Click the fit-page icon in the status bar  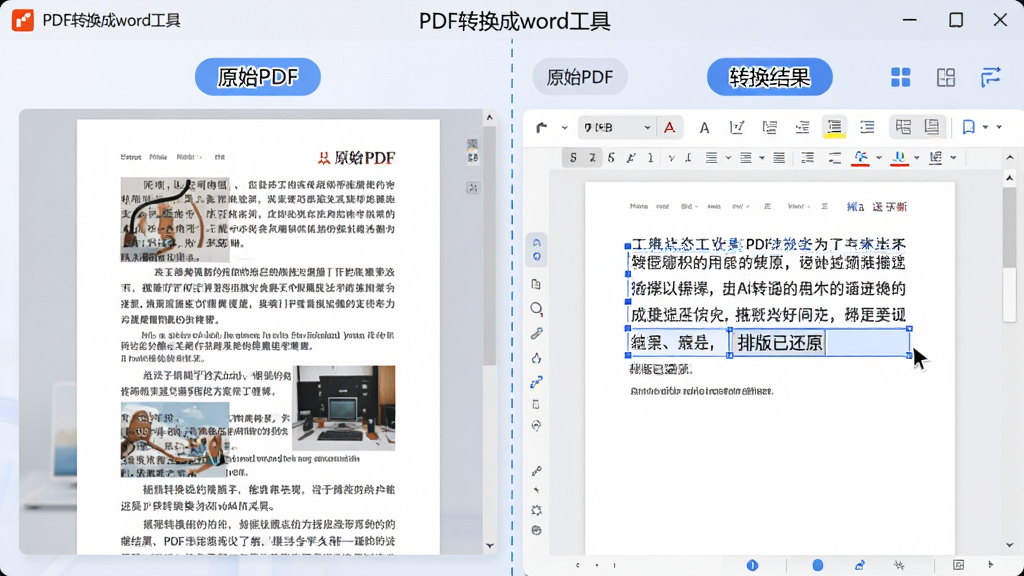click(x=958, y=565)
